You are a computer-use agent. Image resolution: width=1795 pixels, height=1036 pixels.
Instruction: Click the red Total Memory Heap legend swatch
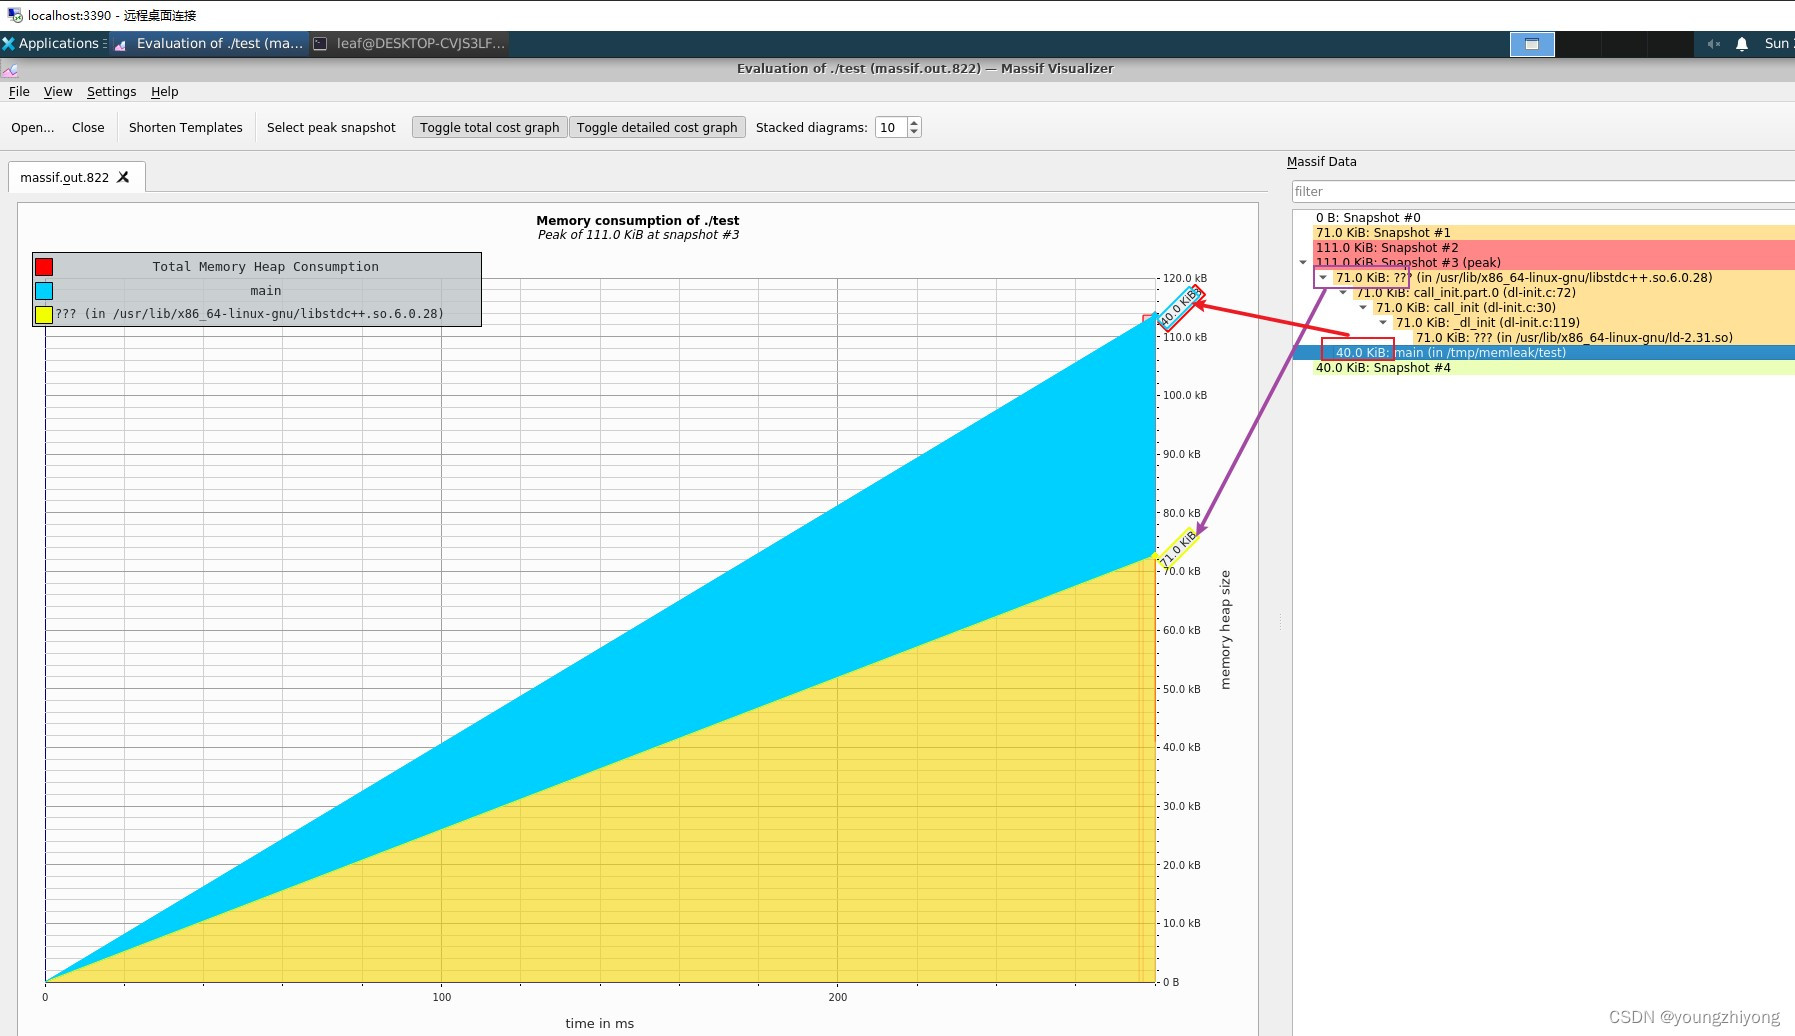pyautogui.click(x=44, y=267)
